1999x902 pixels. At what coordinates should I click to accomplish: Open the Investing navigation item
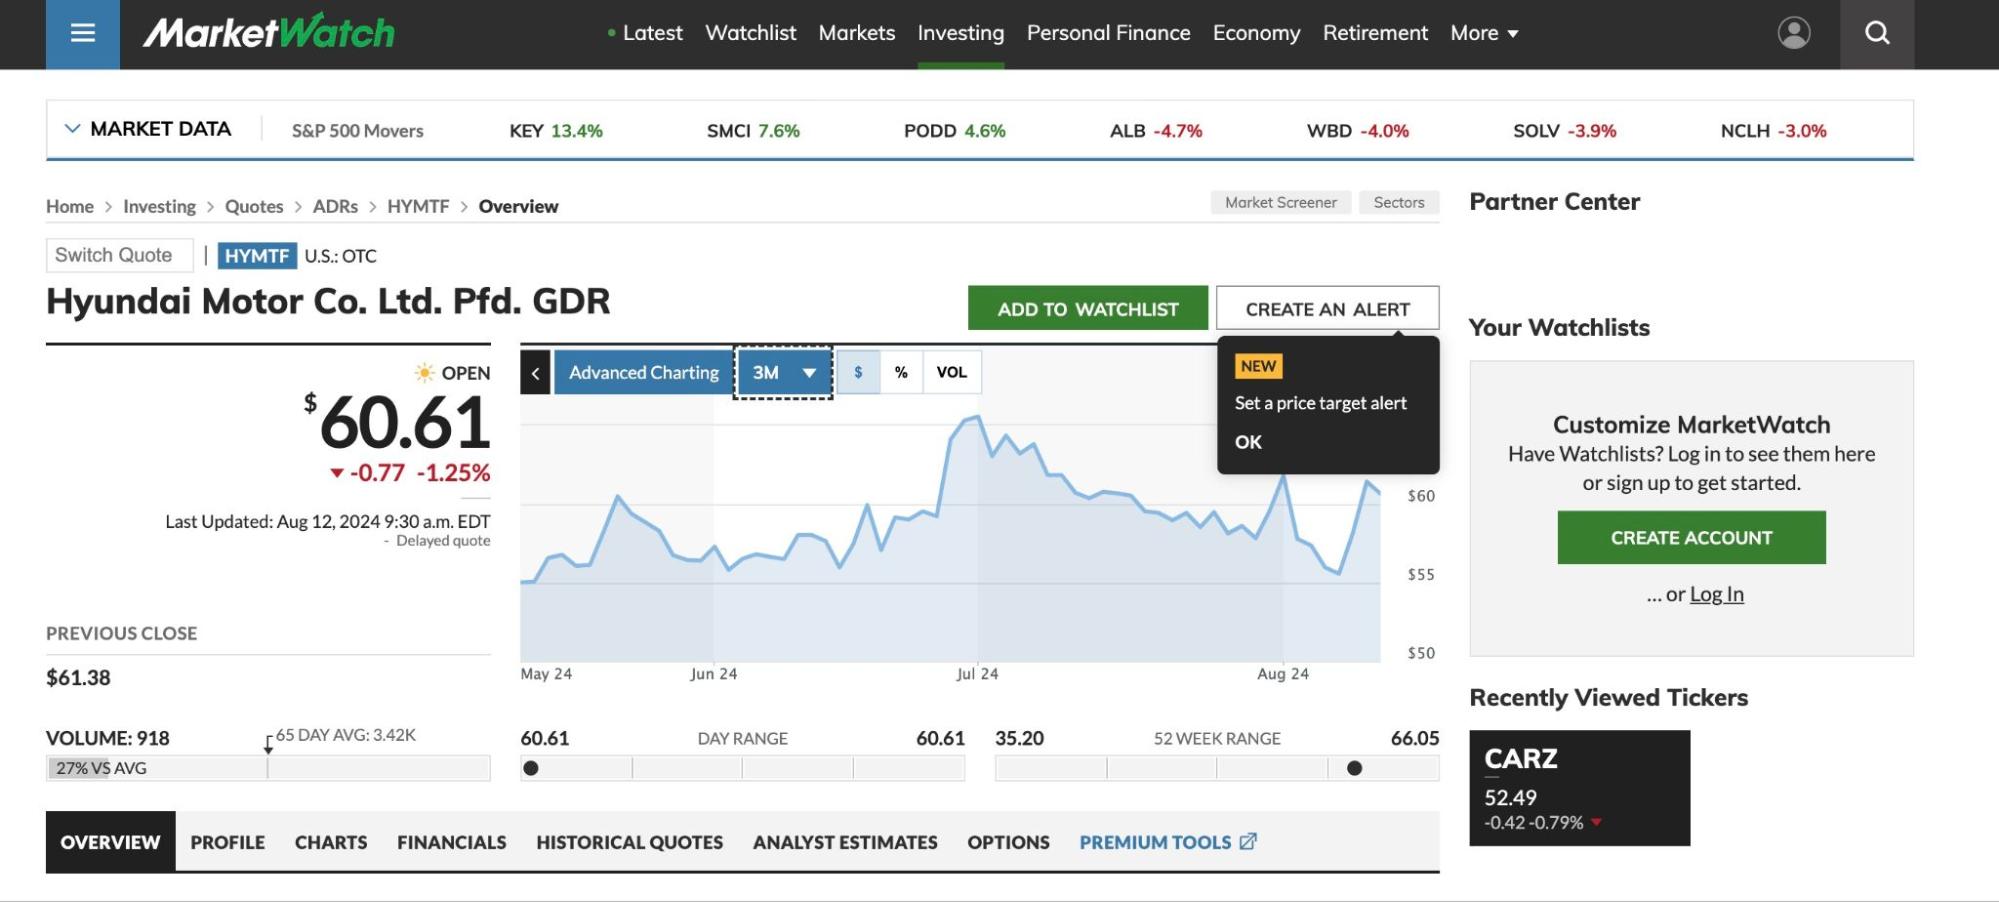[x=961, y=33]
